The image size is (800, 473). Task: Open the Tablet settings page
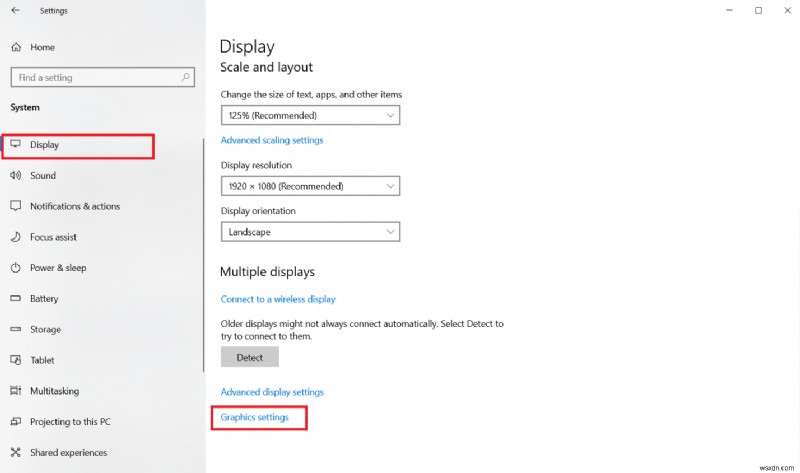[42, 360]
